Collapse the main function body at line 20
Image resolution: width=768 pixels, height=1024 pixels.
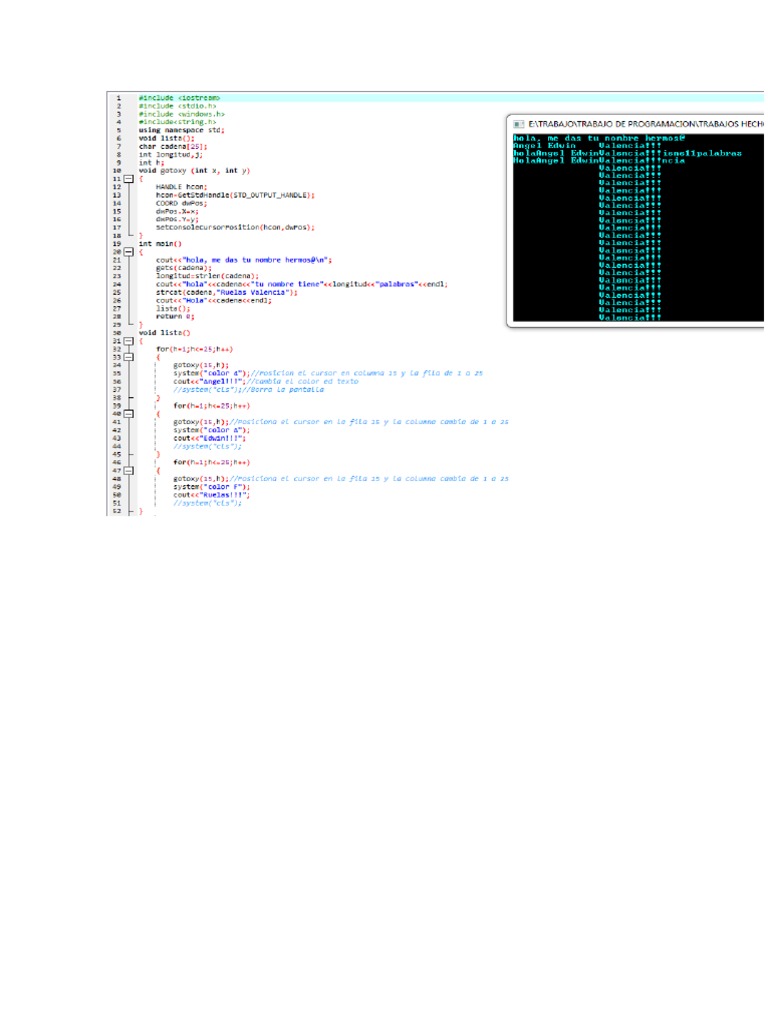(x=128, y=251)
